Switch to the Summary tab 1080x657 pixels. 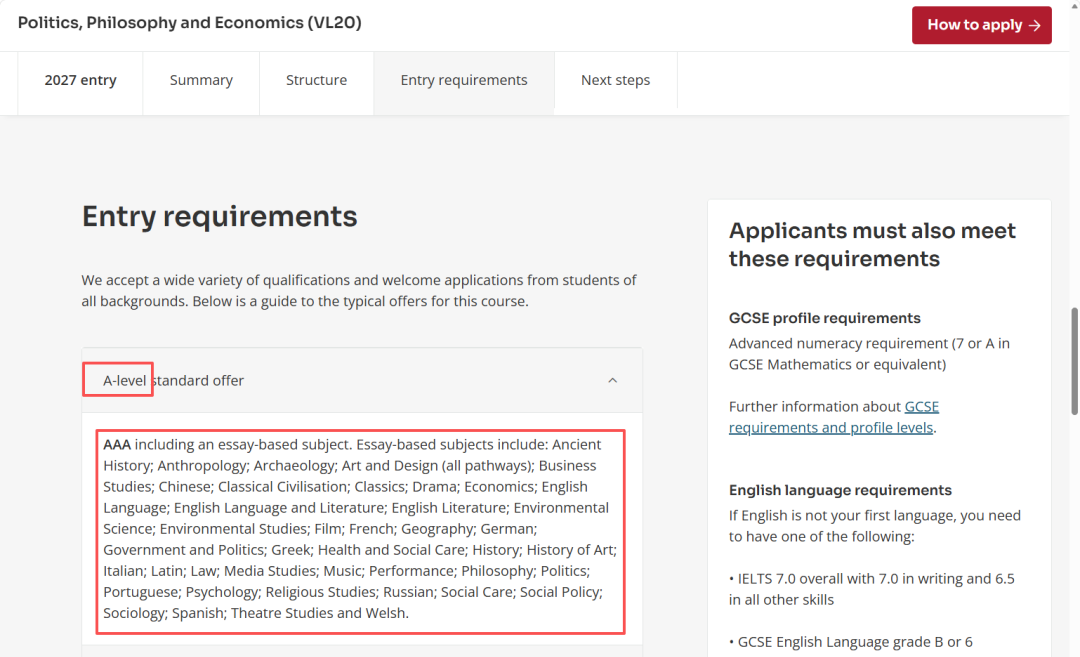coord(201,81)
